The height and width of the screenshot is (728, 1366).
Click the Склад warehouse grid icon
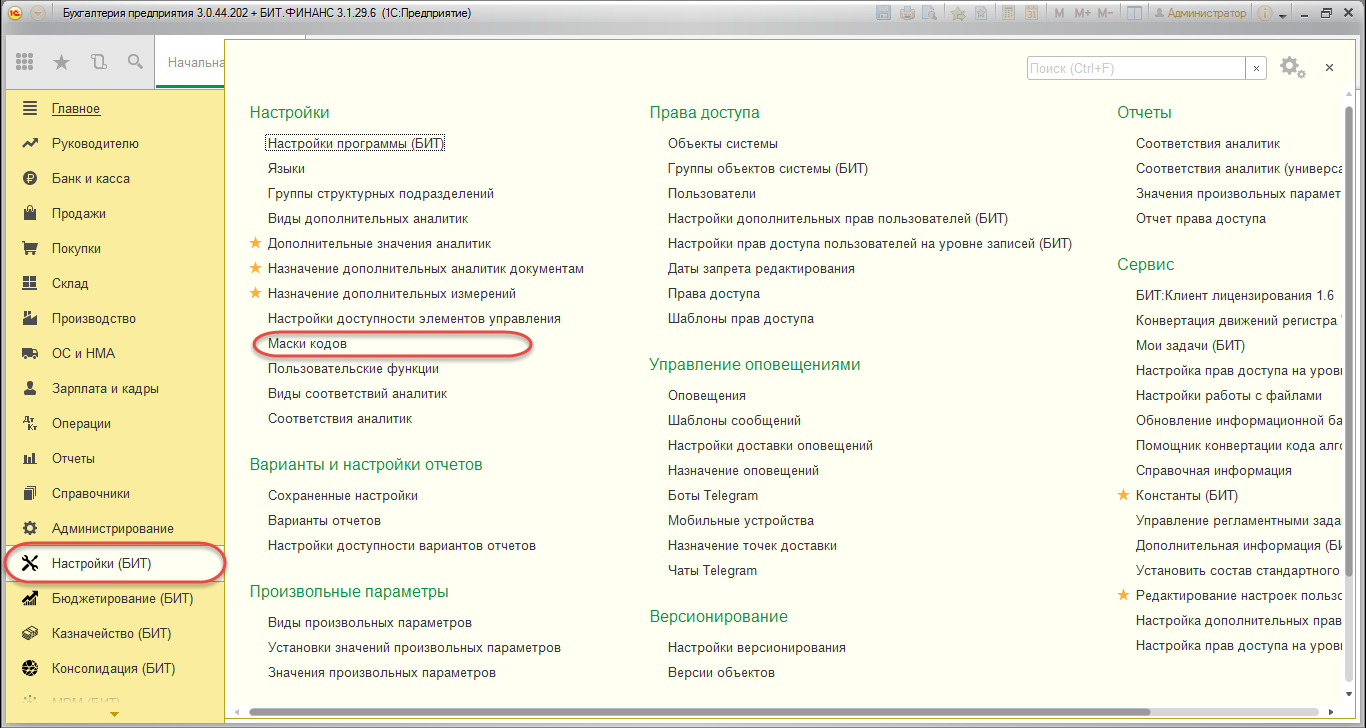[30, 283]
